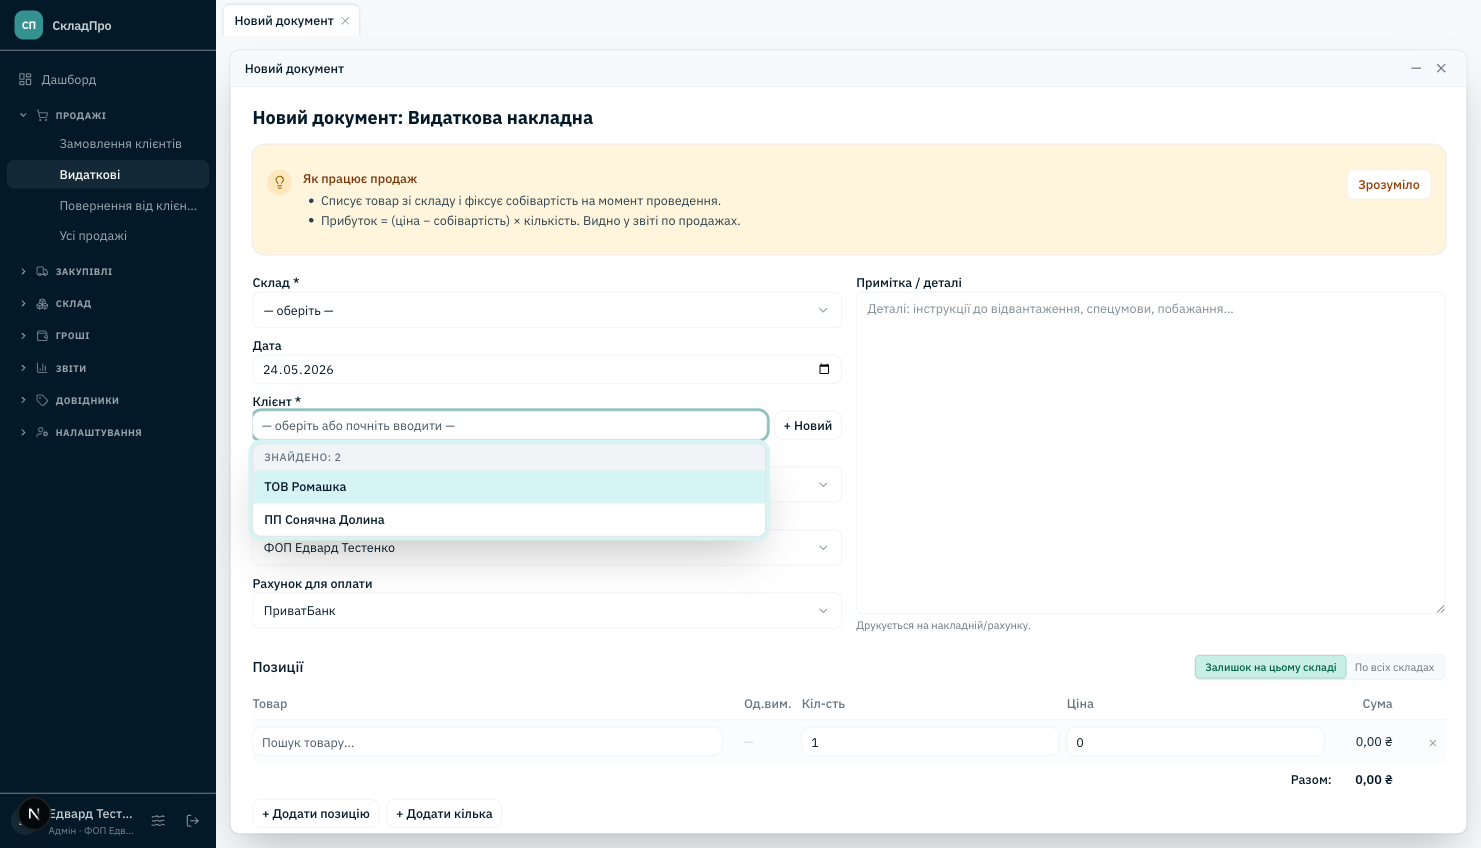This screenshot has width=1481, height=848.
Task: Toggle По всіх складах view
Action: click(x=1394, y=667)
